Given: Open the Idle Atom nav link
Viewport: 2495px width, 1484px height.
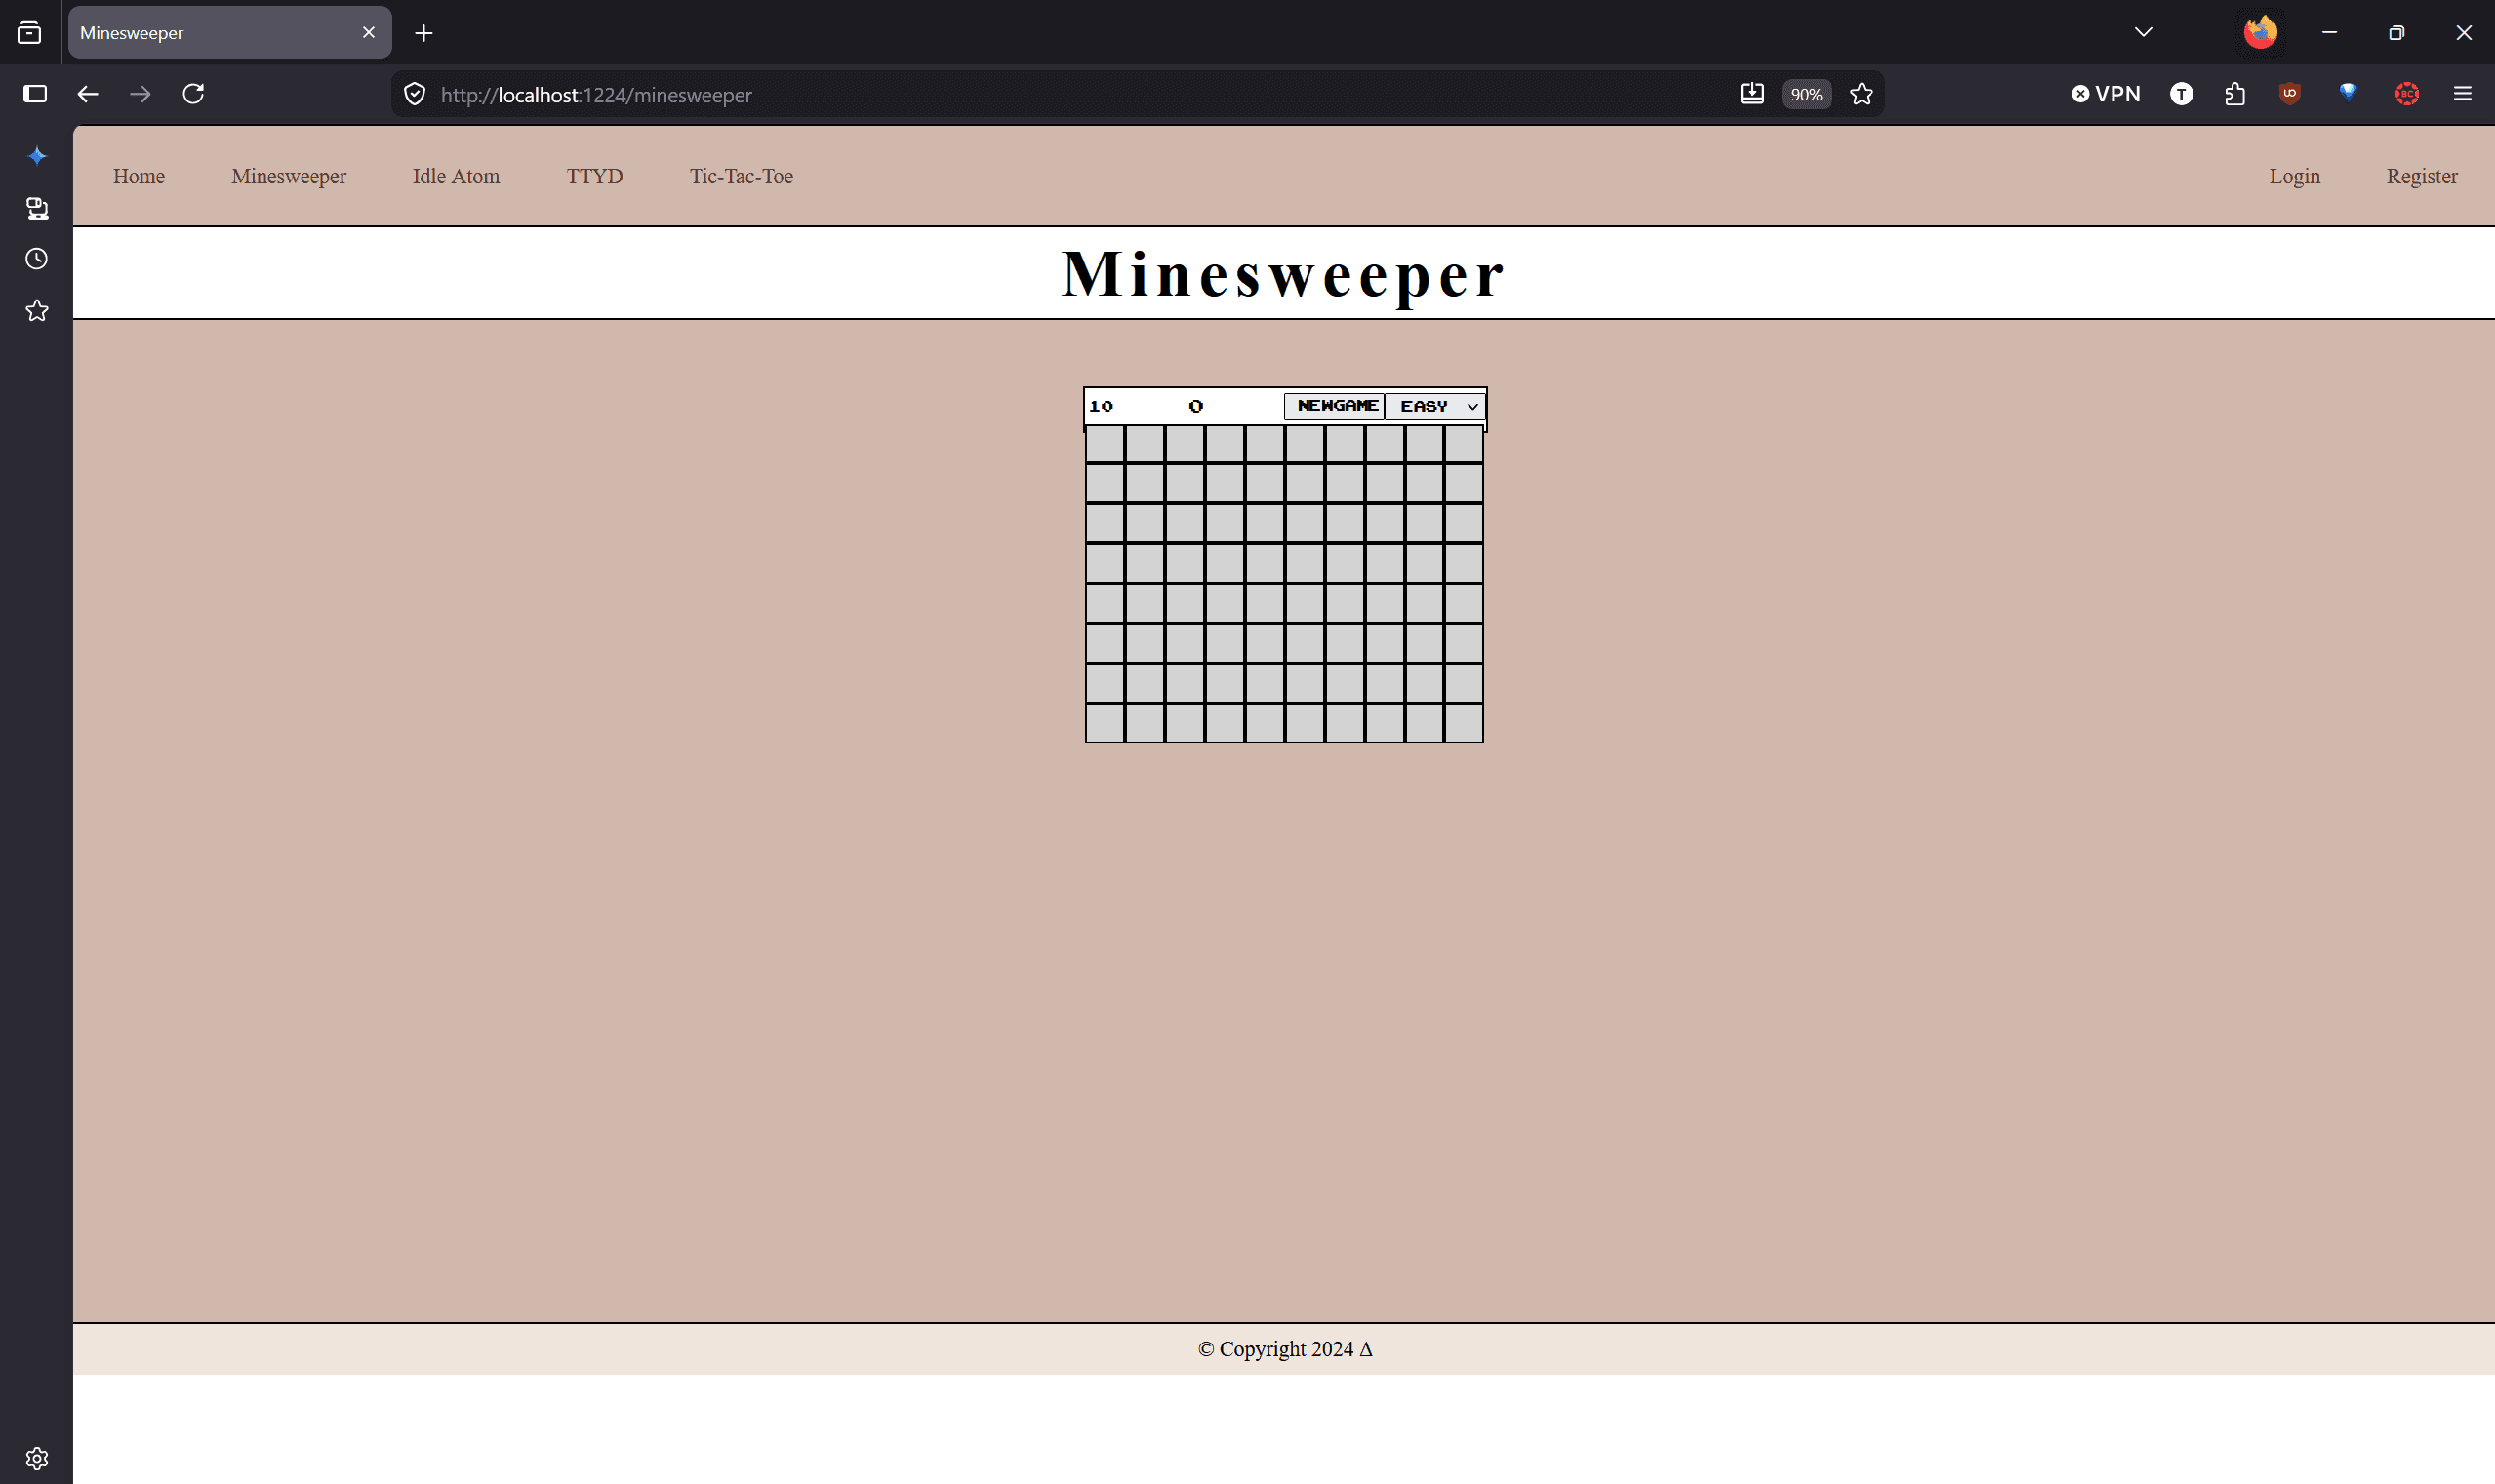Looking at the screenshot, I should pyautogui.click(x=456, y=176).
